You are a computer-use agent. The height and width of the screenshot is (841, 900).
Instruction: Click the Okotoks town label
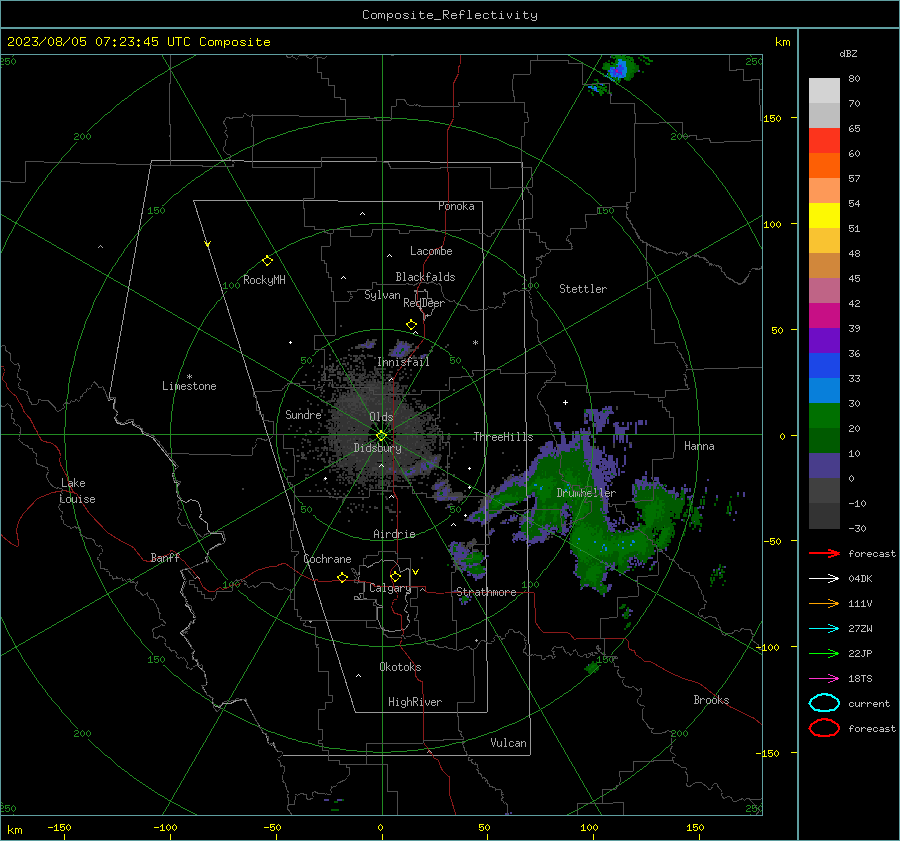pyautogui.click(x=400, y=667)
